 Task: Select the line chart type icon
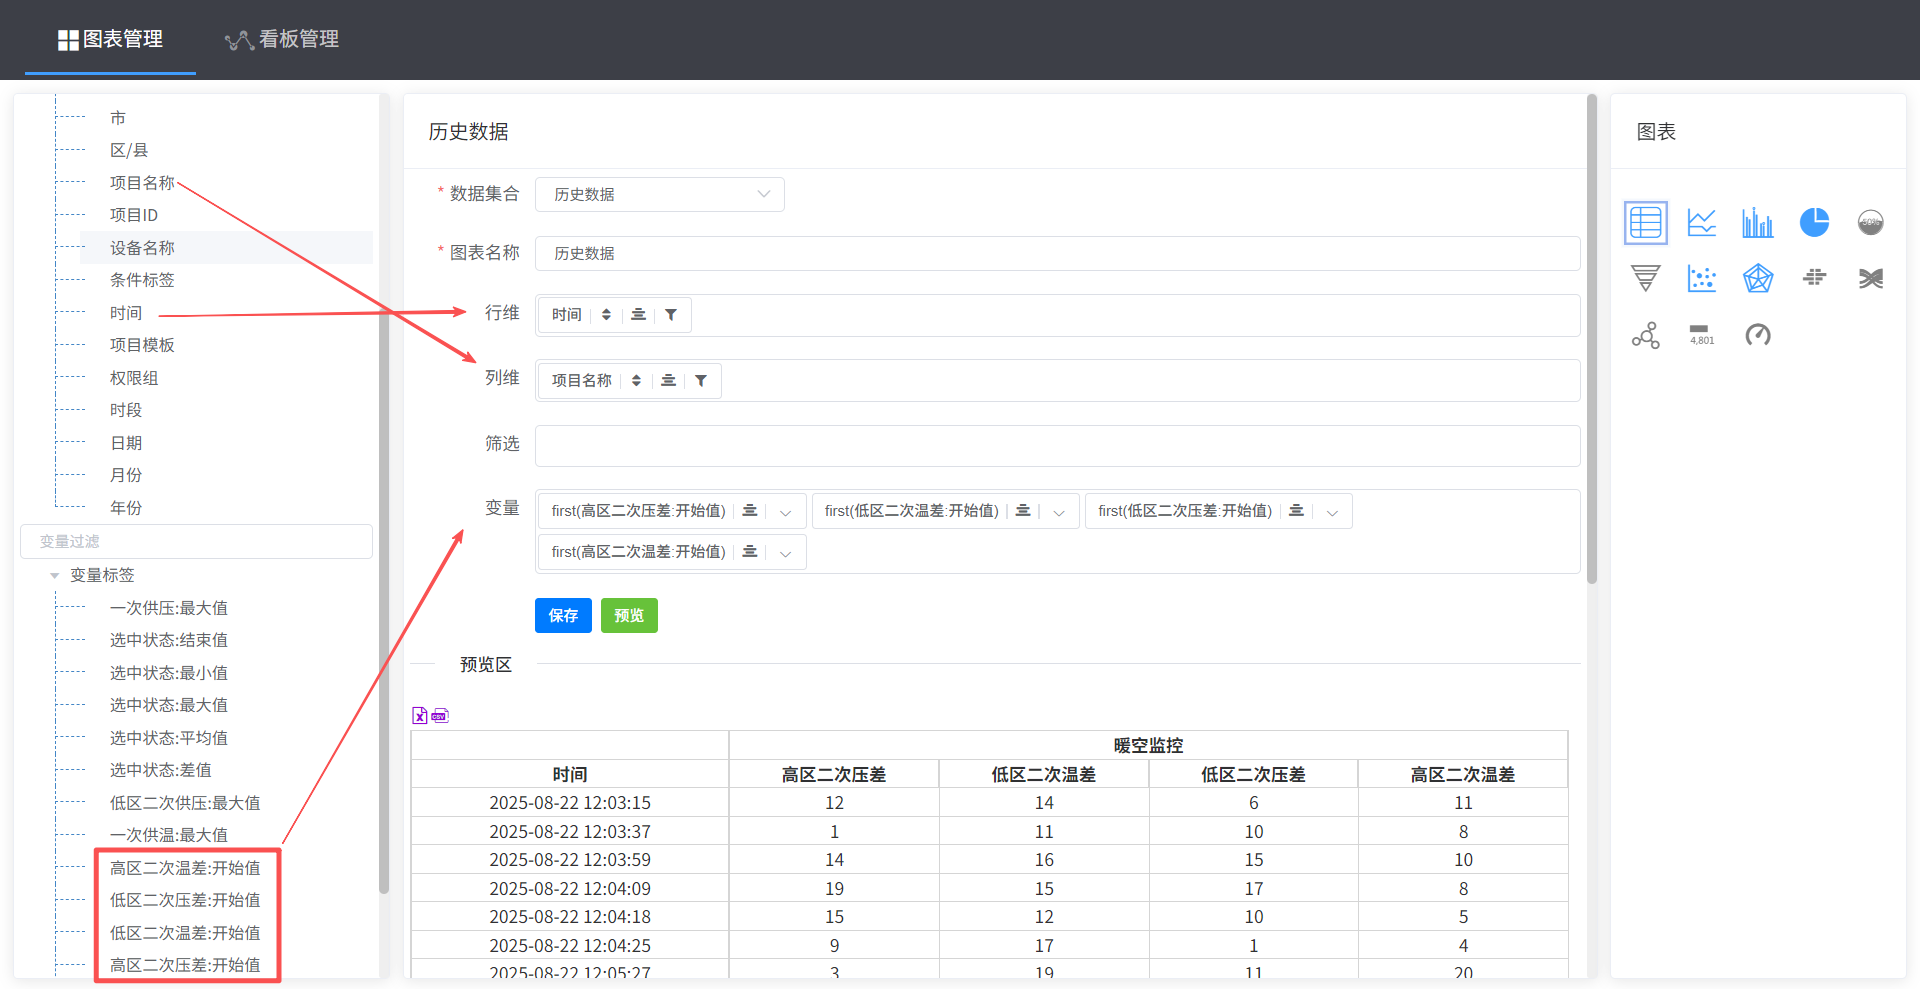pos(1701,222)
